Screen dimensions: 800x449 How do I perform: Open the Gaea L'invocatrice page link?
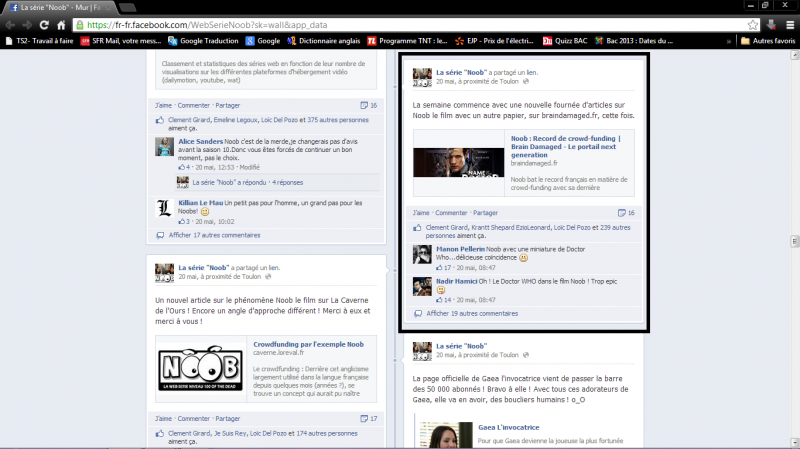509,428
